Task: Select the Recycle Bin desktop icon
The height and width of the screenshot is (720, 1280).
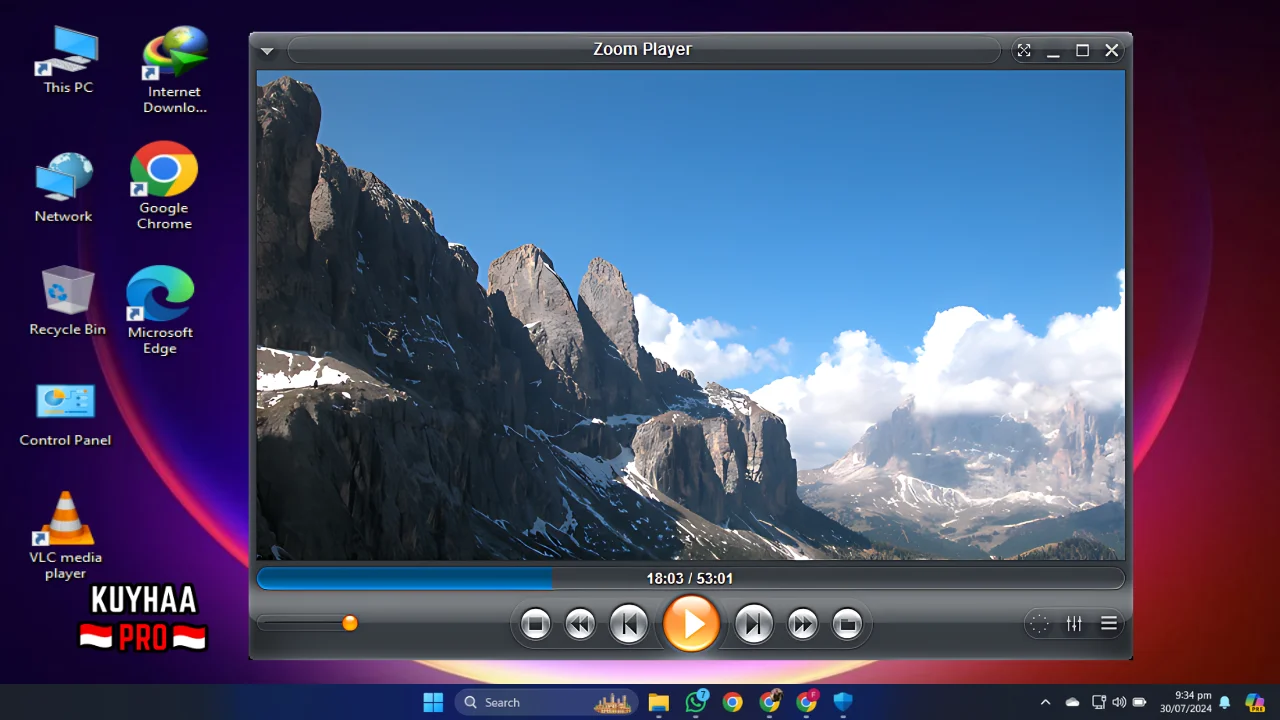Action: pyautogui.click(x=68, y=300)
